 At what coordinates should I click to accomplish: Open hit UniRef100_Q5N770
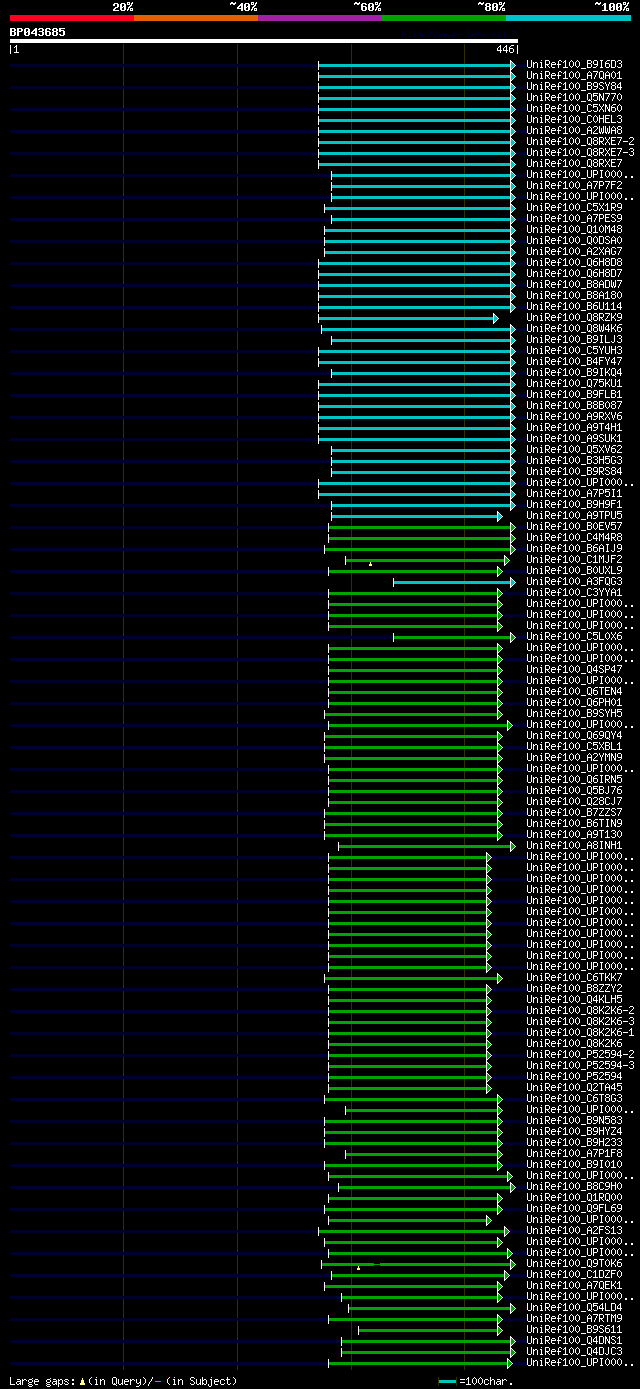(574, 98)
